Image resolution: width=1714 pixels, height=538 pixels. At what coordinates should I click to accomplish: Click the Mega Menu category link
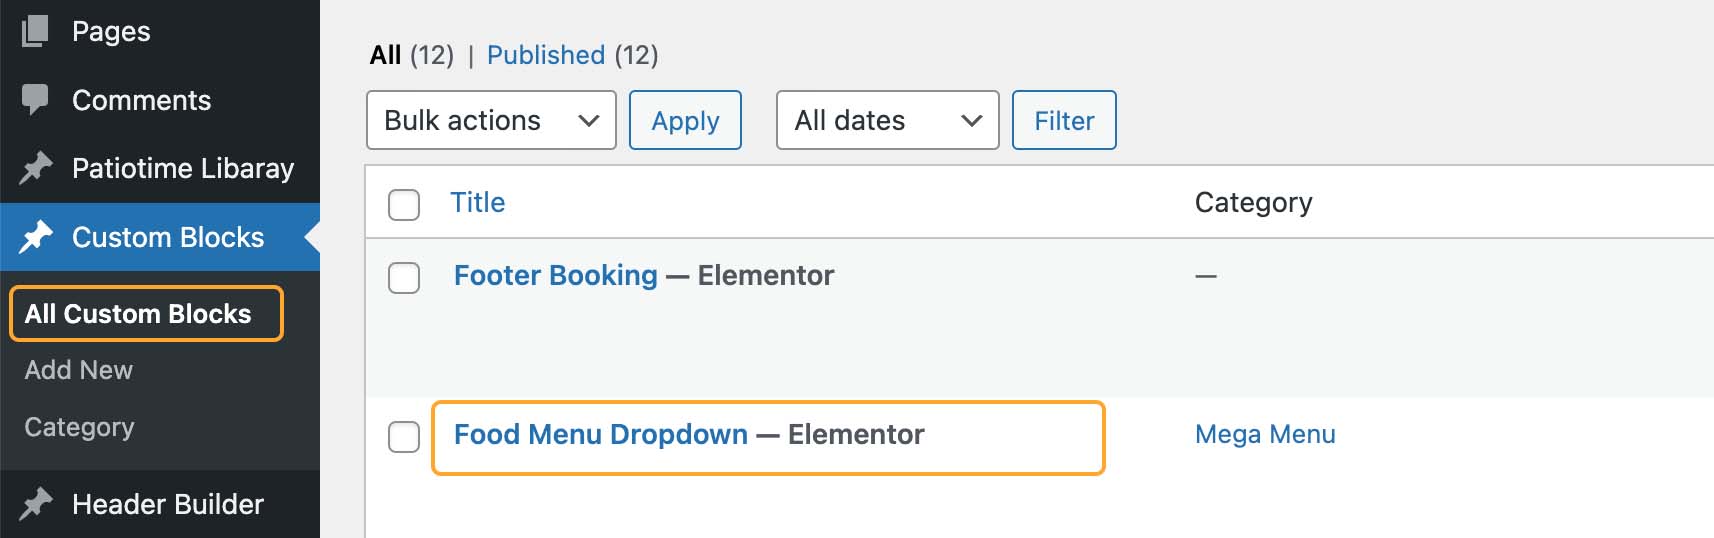[x=1265, y=434]
